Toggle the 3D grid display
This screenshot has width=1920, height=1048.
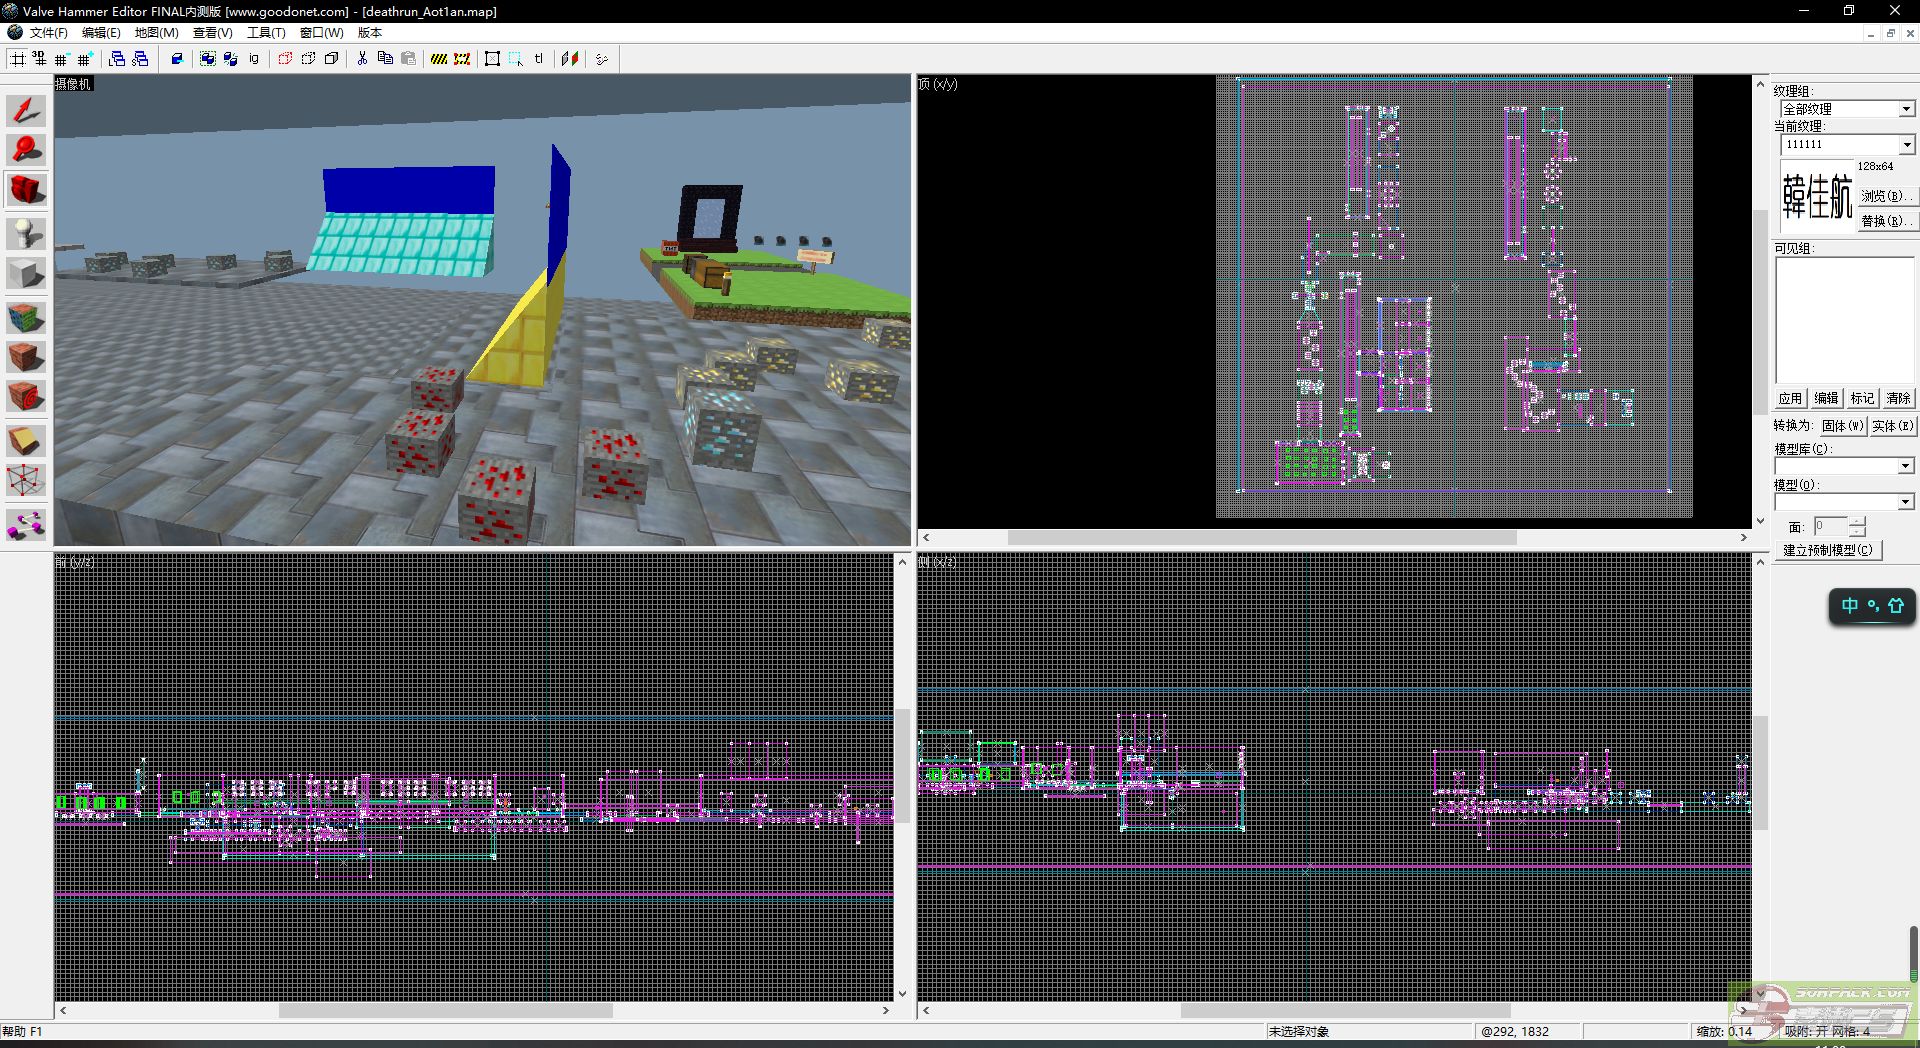(39, 59)
